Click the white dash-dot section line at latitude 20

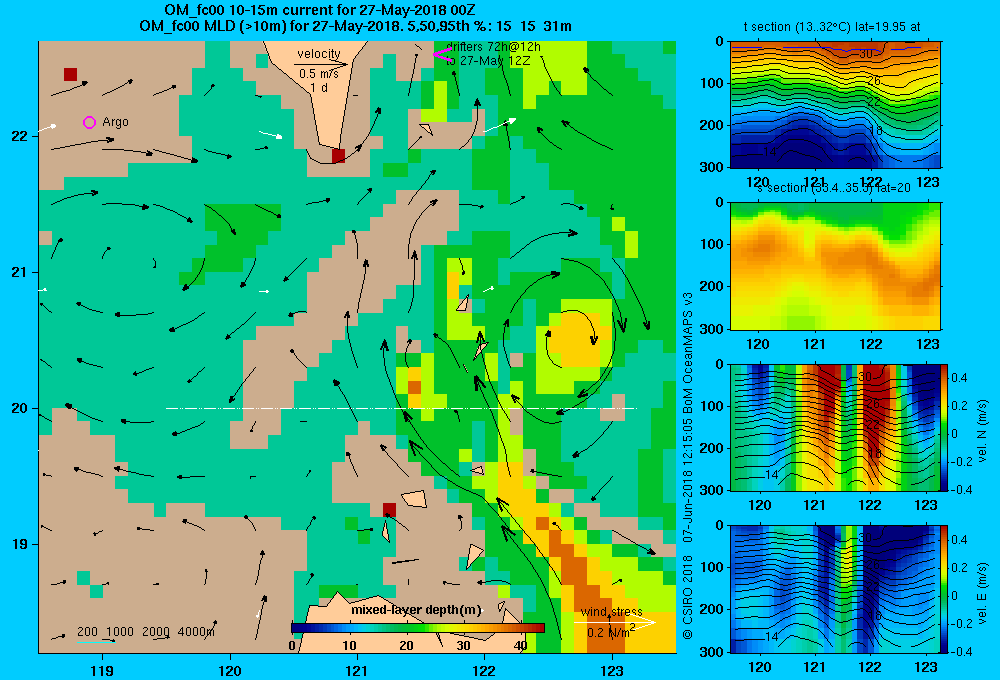pyautogui.click(x=401, y=408)
